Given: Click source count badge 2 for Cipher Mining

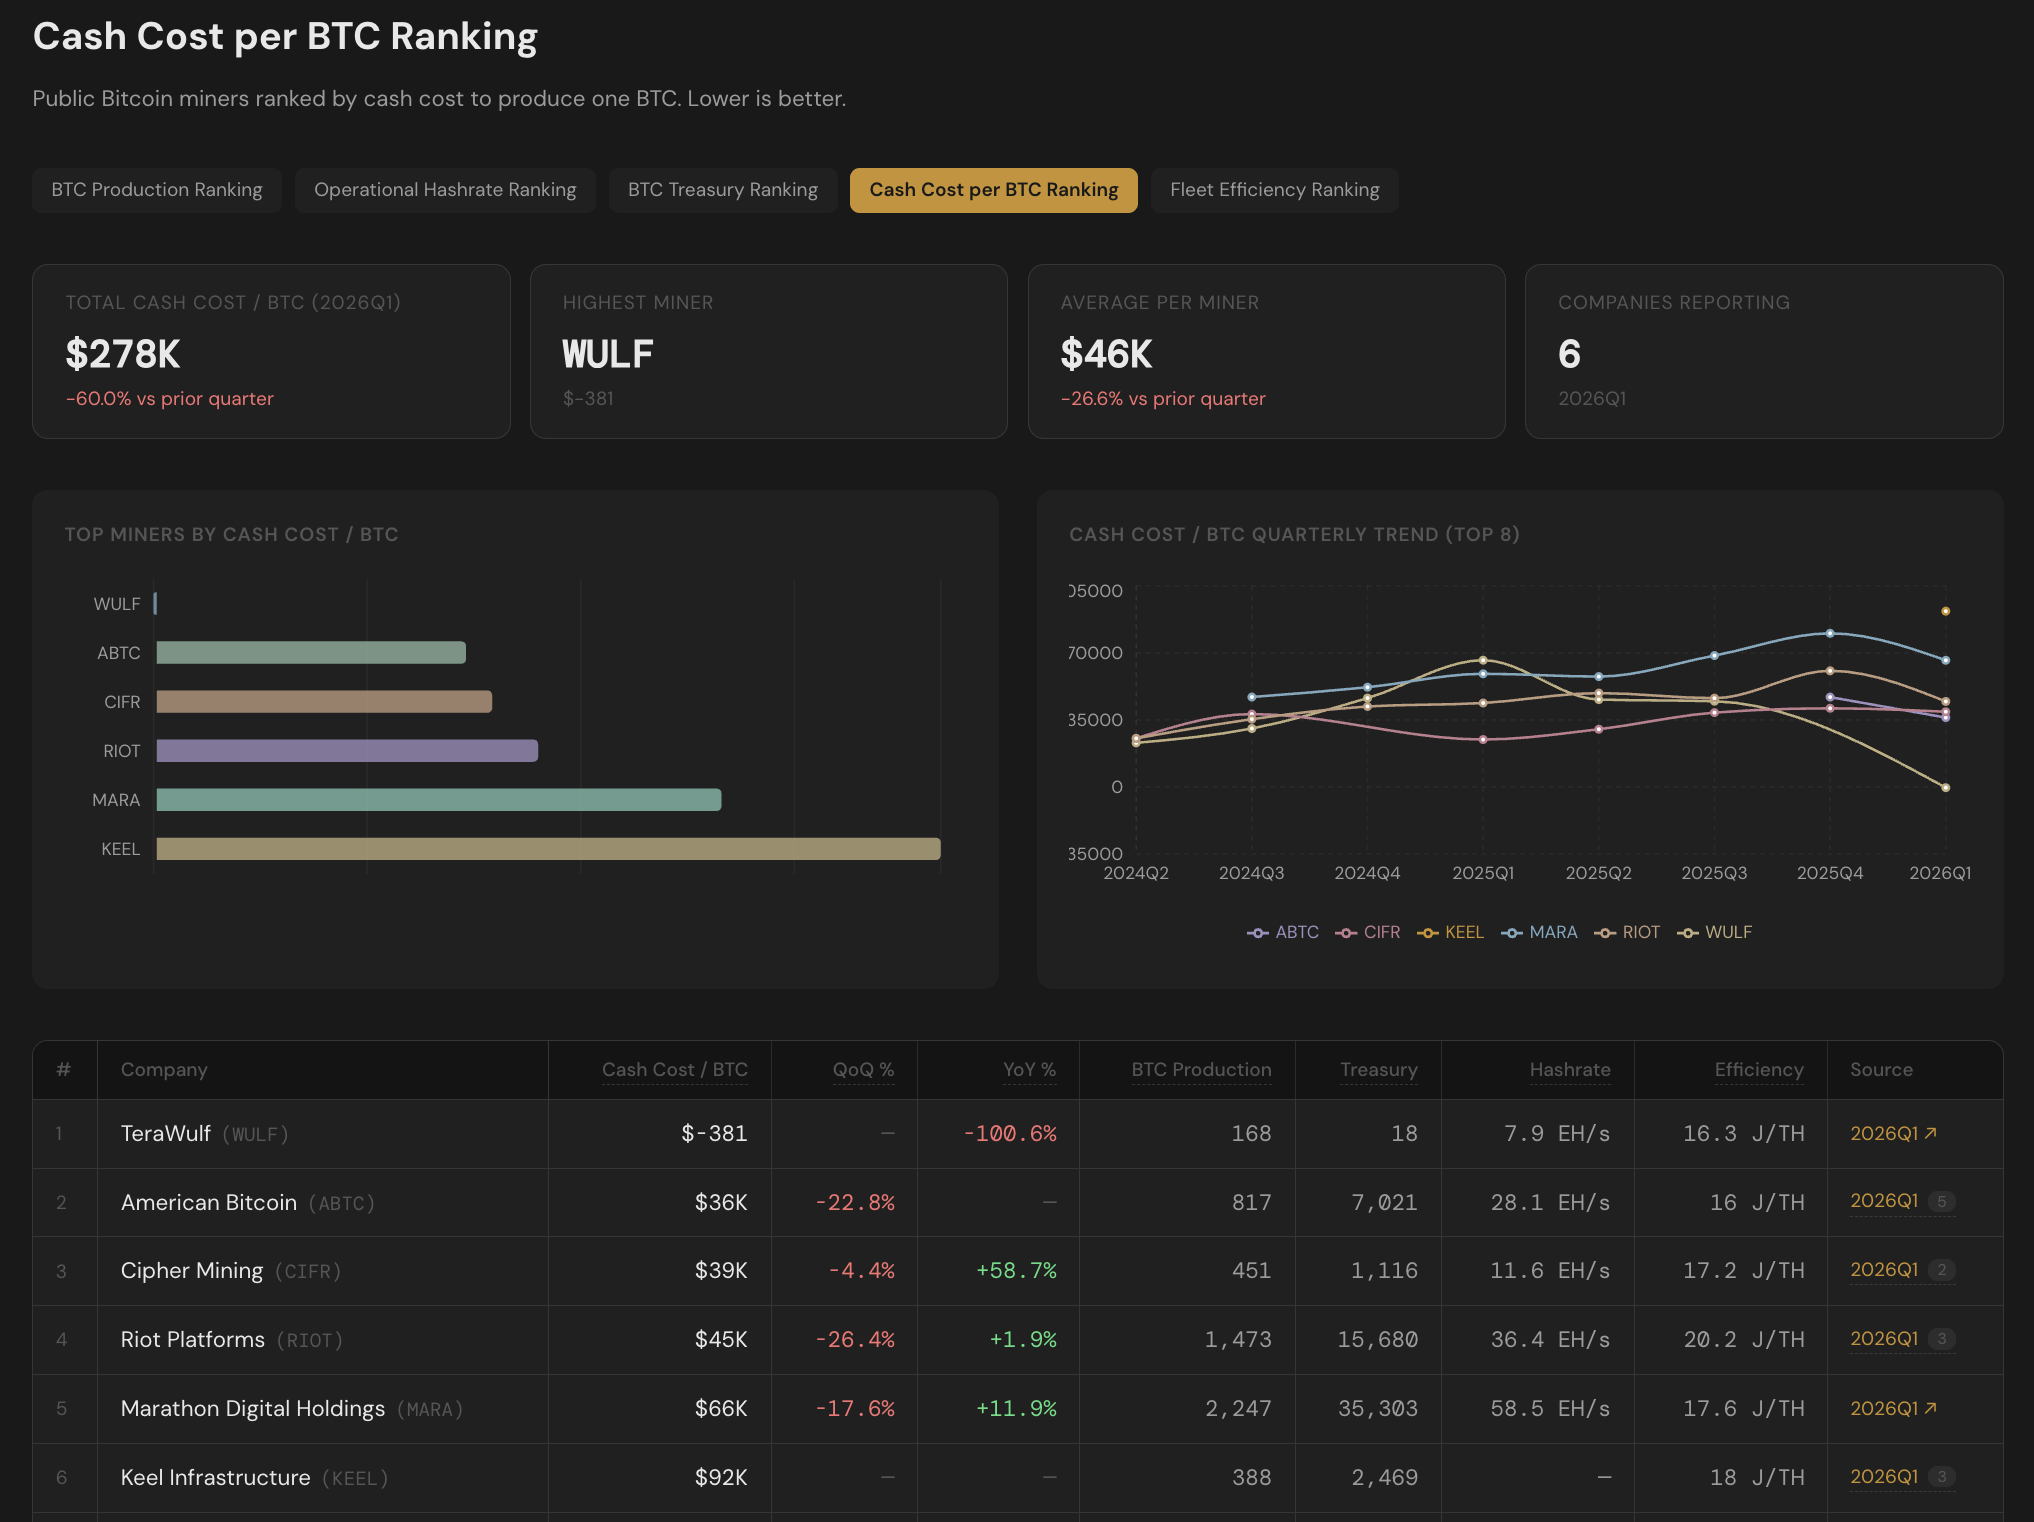Looking at the screenshot, I should (x=1941, y=1270).
